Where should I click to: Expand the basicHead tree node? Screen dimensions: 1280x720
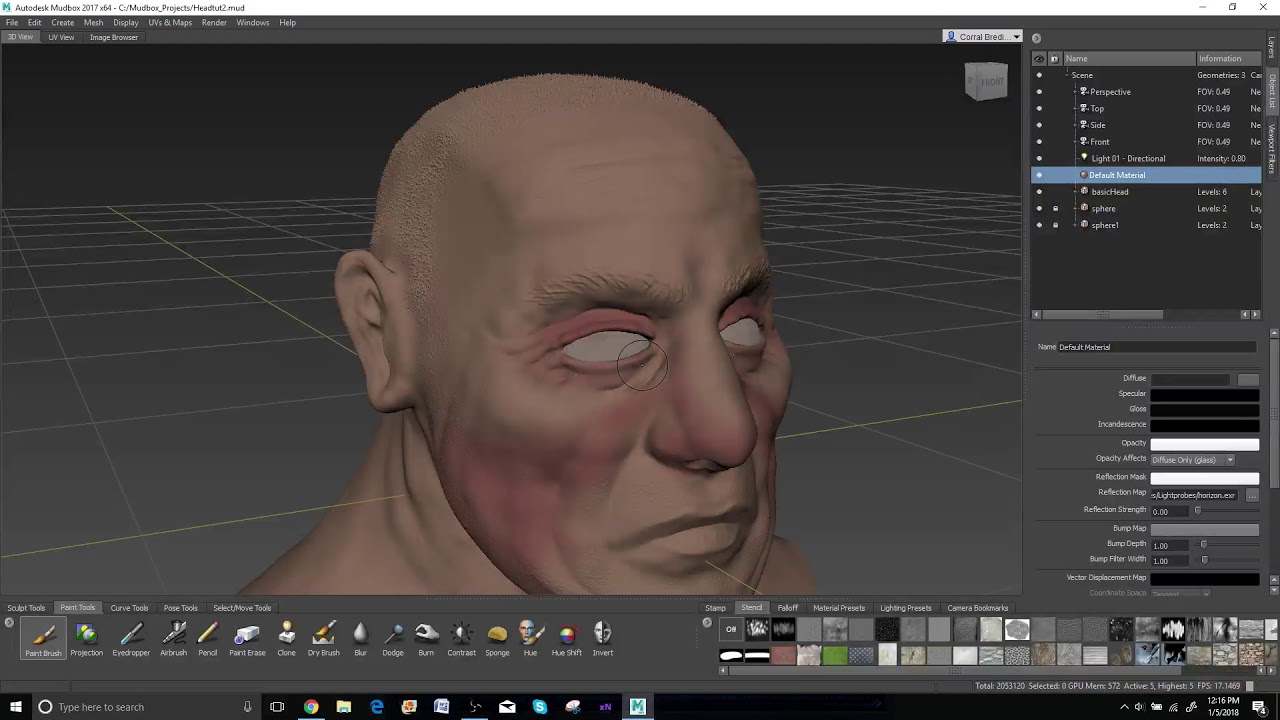click(x=1074, y=192)
